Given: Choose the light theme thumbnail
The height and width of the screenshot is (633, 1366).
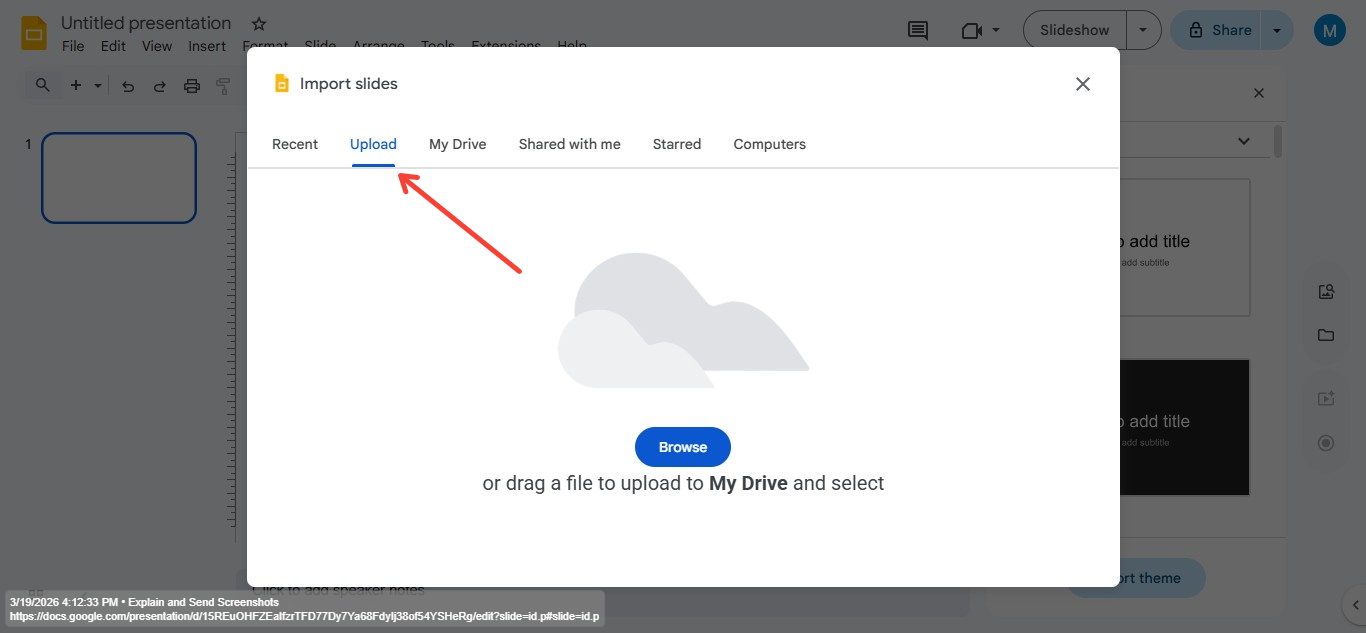Looking at the screenshot, I should [x=1185, y=247].
